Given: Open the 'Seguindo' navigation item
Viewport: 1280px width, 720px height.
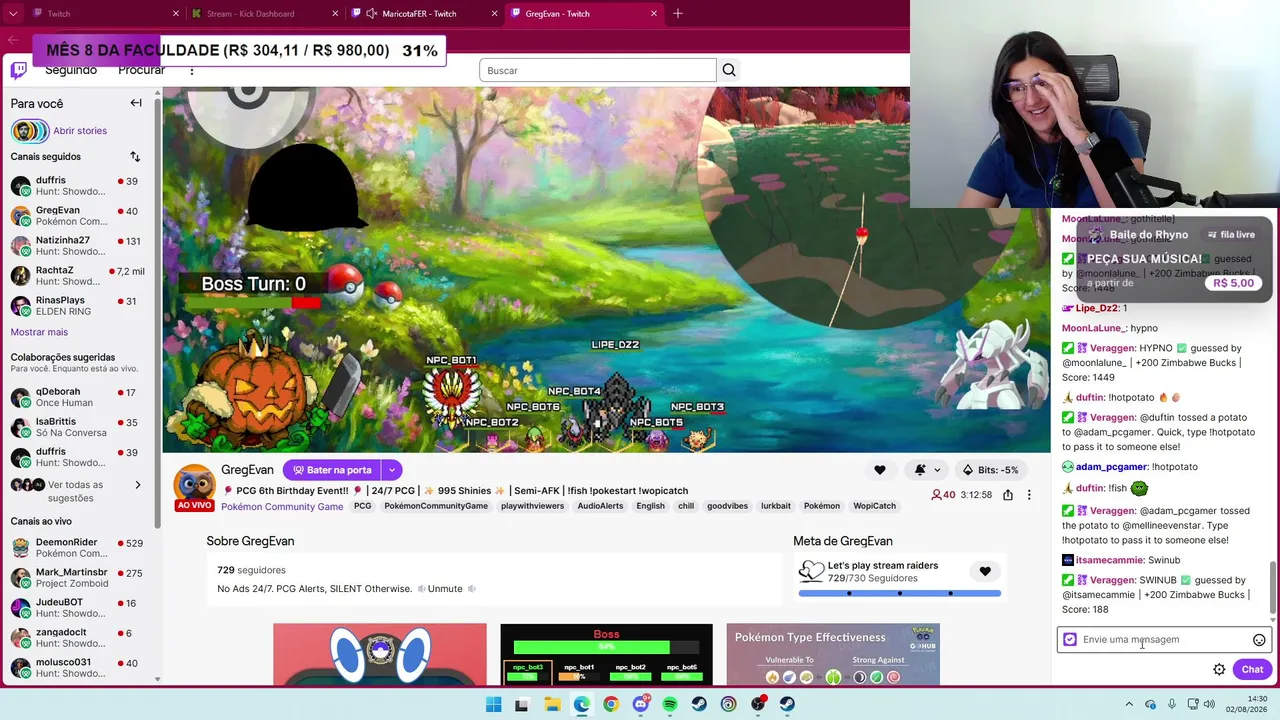Looking at the screenshot, I should pos(71,70).
